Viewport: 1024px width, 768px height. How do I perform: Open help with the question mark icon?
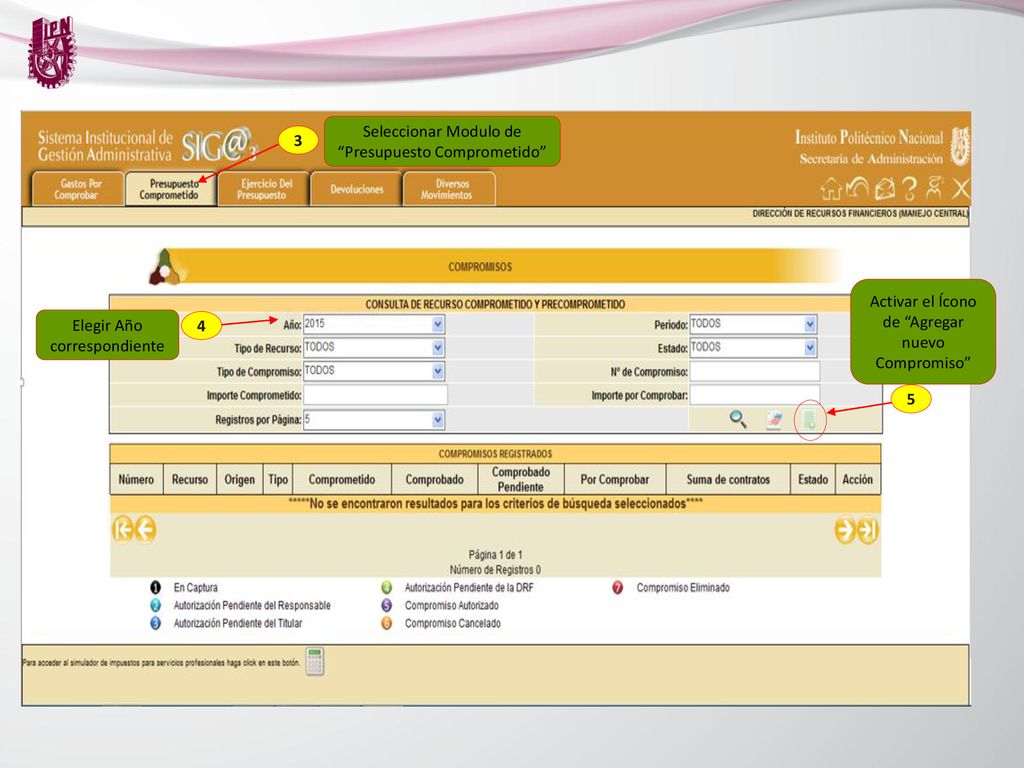click(x=909, y=189)
